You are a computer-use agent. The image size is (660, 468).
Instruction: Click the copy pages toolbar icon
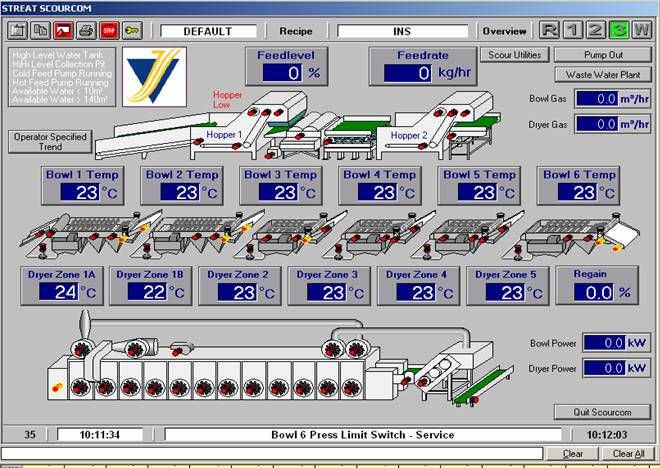[x=40, y=31]
